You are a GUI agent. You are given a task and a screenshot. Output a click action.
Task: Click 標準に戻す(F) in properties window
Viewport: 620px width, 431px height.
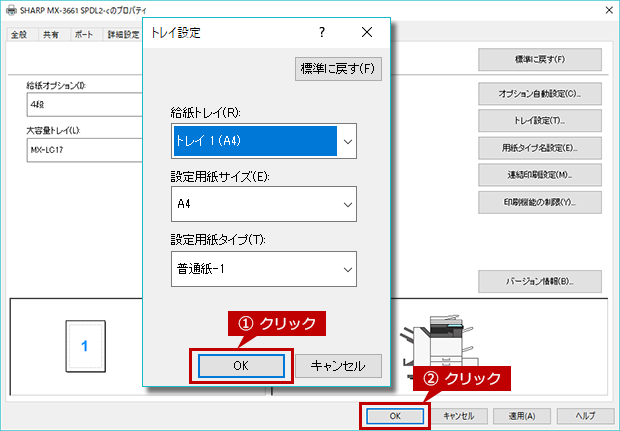pos(540,60)
